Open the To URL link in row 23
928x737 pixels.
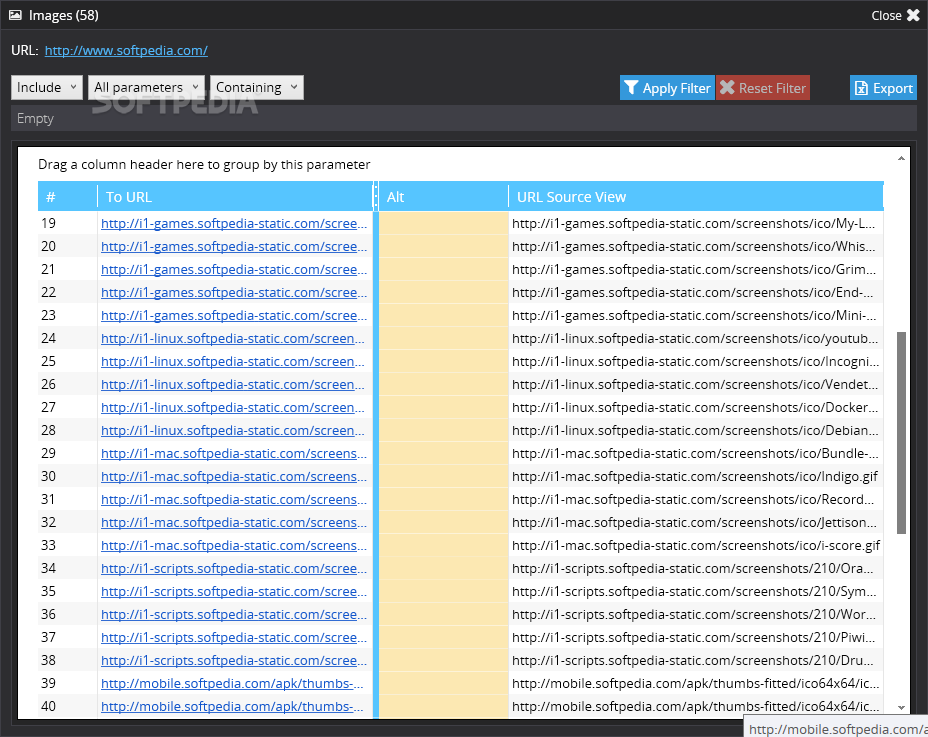point(234,316)
